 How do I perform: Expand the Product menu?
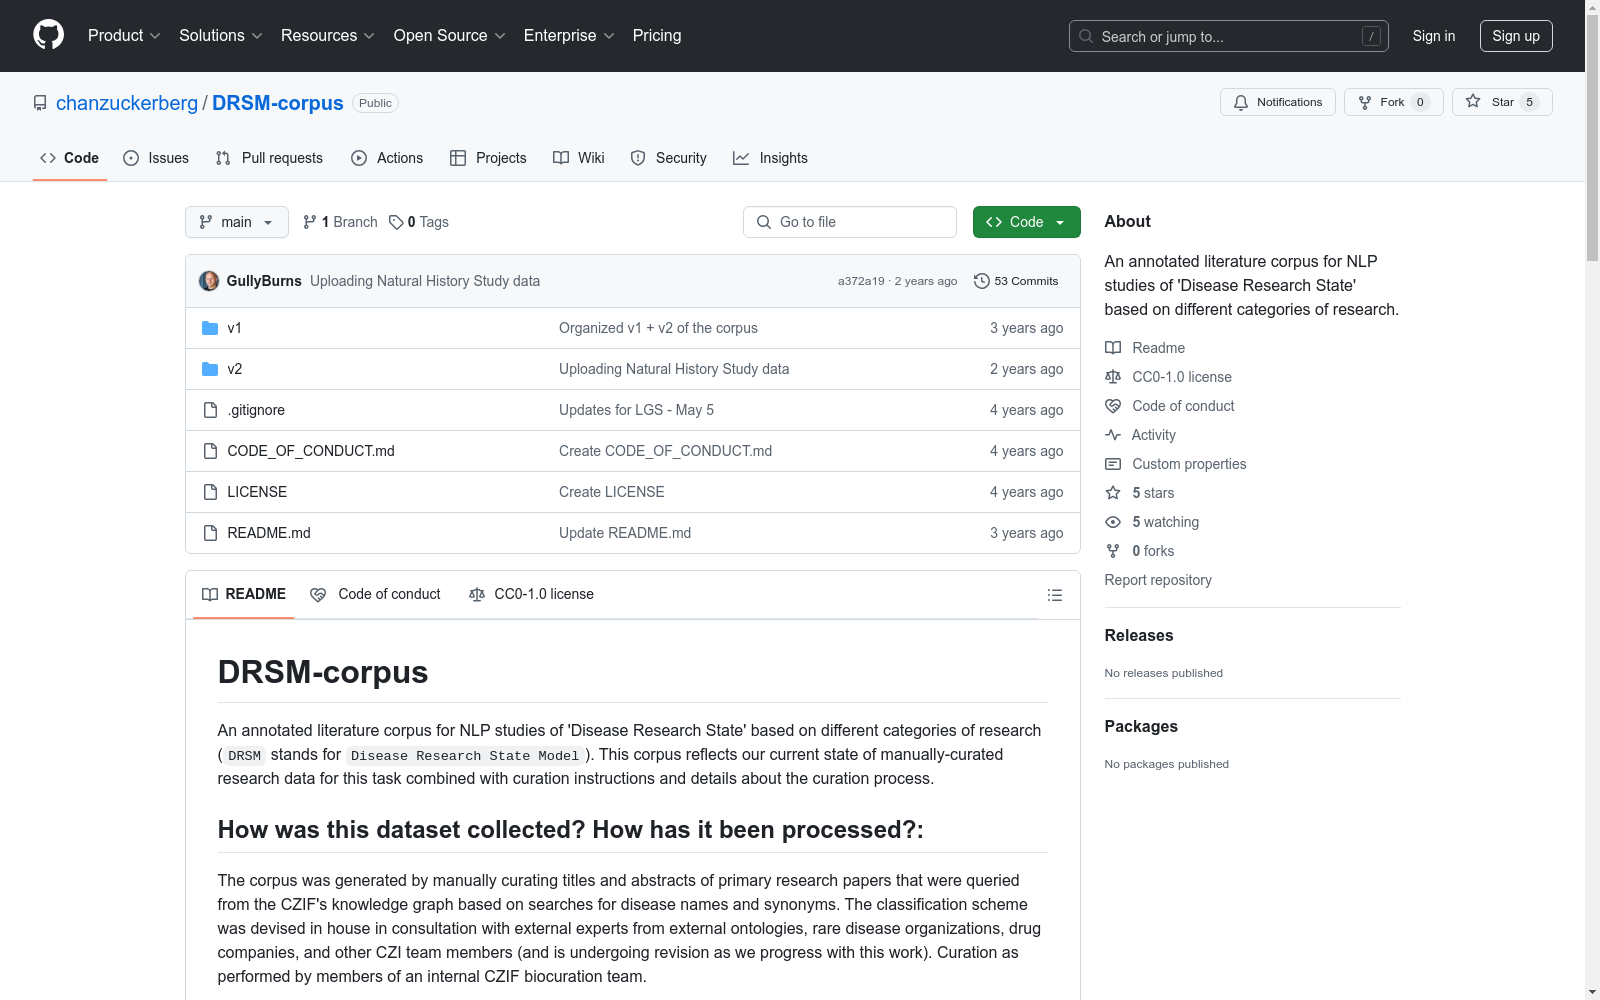point(124,36)
